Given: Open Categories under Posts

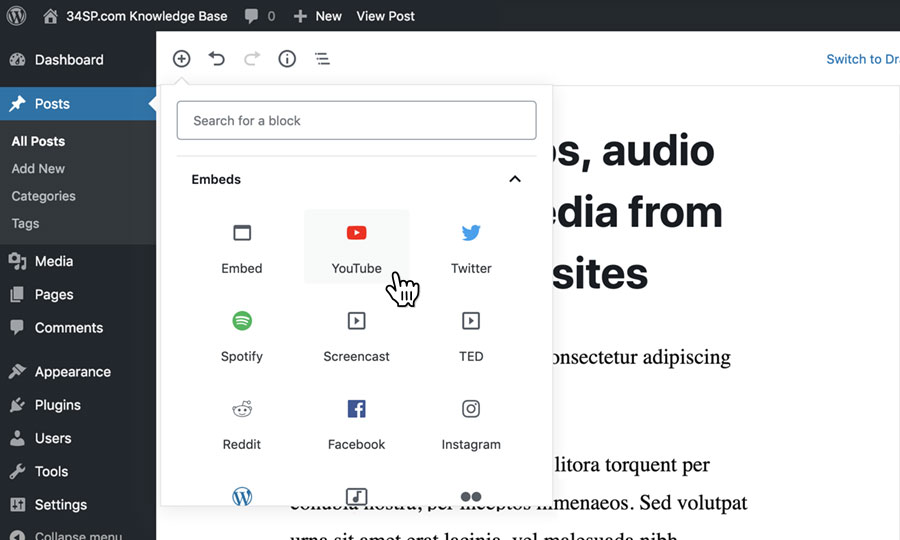Looking at the screenshot, I should (44, 196).
